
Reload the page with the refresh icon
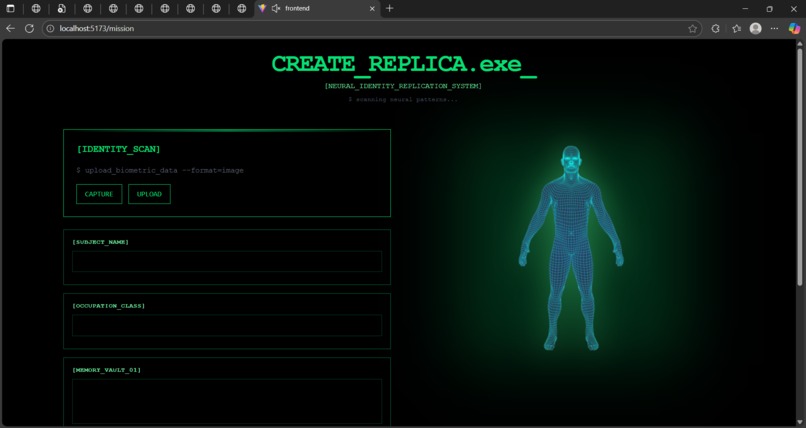29,29
